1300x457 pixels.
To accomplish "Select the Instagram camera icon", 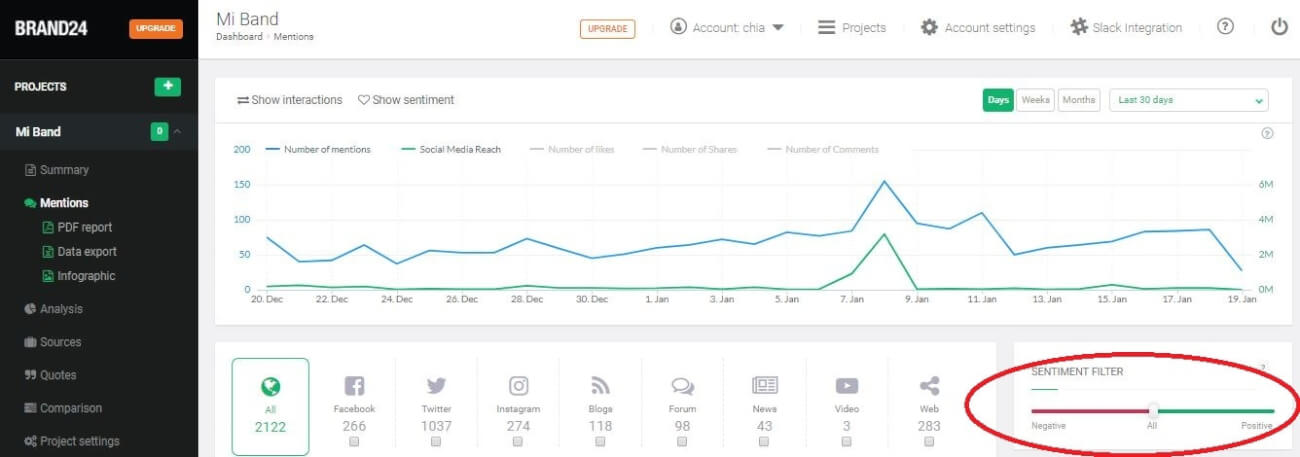I will coord(518,386).
